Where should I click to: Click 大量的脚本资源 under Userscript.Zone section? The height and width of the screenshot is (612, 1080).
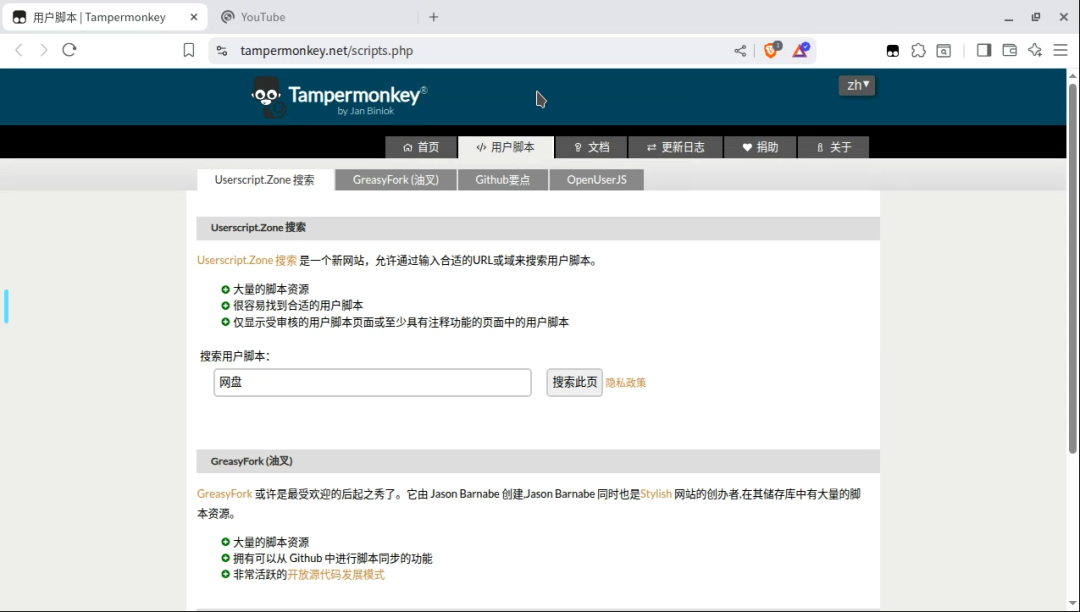271,289
